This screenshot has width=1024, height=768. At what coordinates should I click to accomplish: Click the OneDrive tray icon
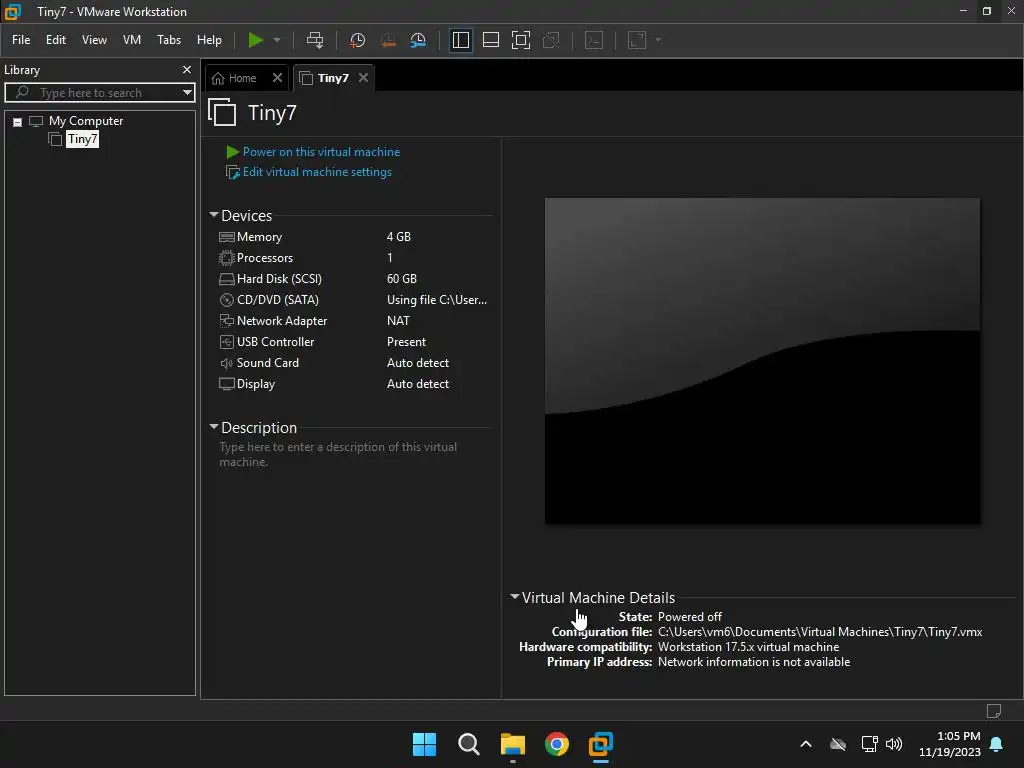click(838, 744)
